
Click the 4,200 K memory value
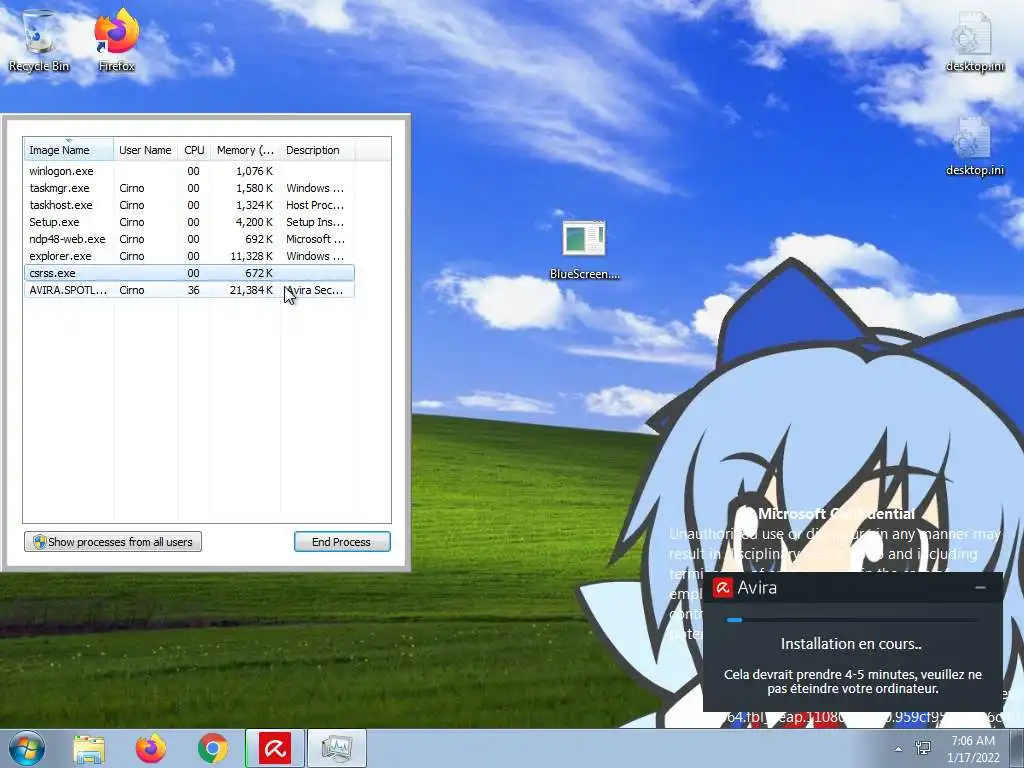[x=254, y=222]
